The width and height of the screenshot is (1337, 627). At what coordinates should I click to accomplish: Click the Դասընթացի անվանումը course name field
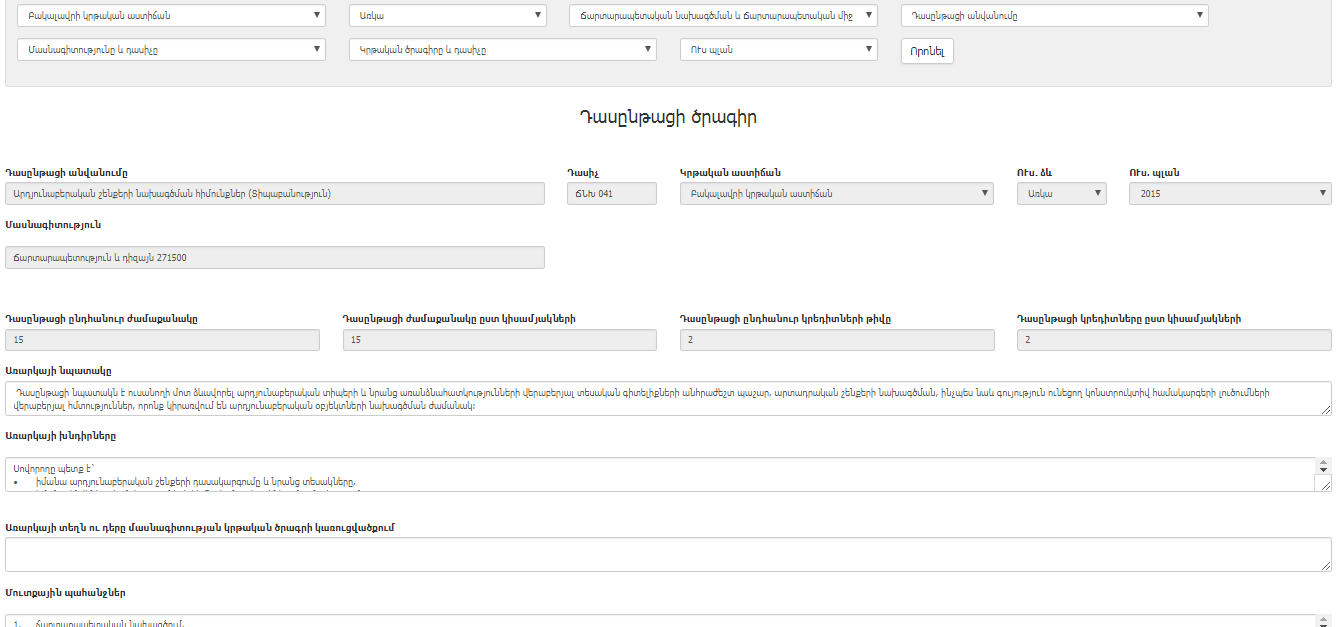(x=275, y=194)
